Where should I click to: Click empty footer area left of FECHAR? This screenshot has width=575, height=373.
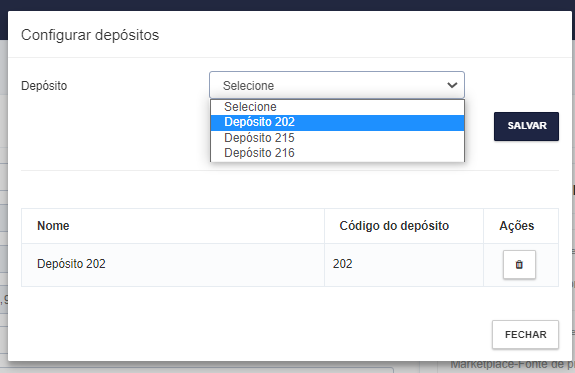click(x=249, y=334)
